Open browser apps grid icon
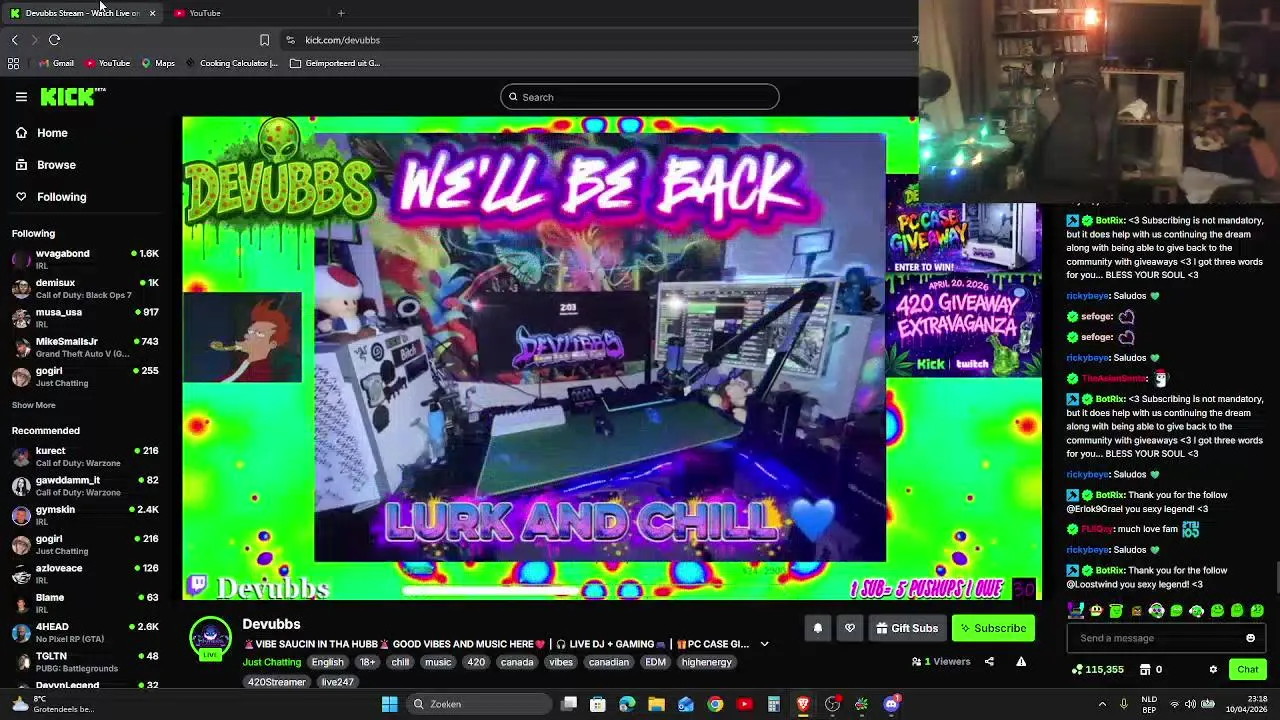The width and height of the screenshot is (1280, 720). pyautogui.click(x=13, y=63)
